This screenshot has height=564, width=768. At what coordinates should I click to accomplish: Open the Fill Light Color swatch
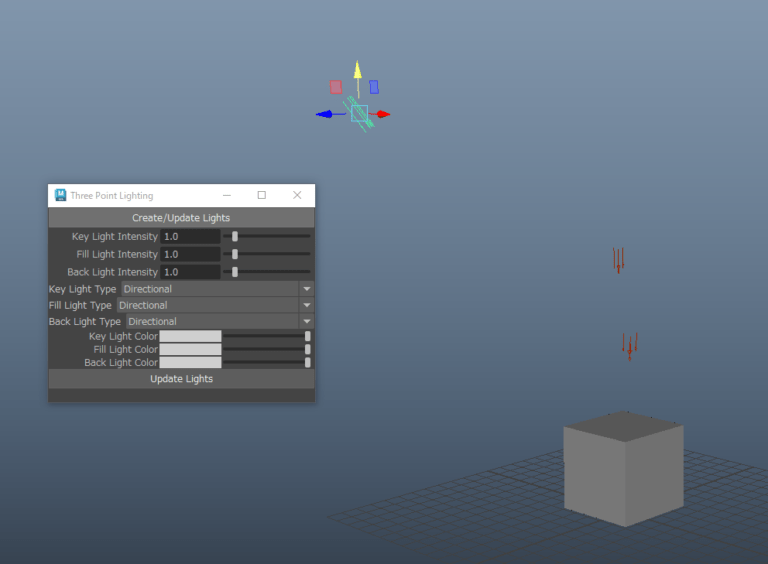pos(190,350)
